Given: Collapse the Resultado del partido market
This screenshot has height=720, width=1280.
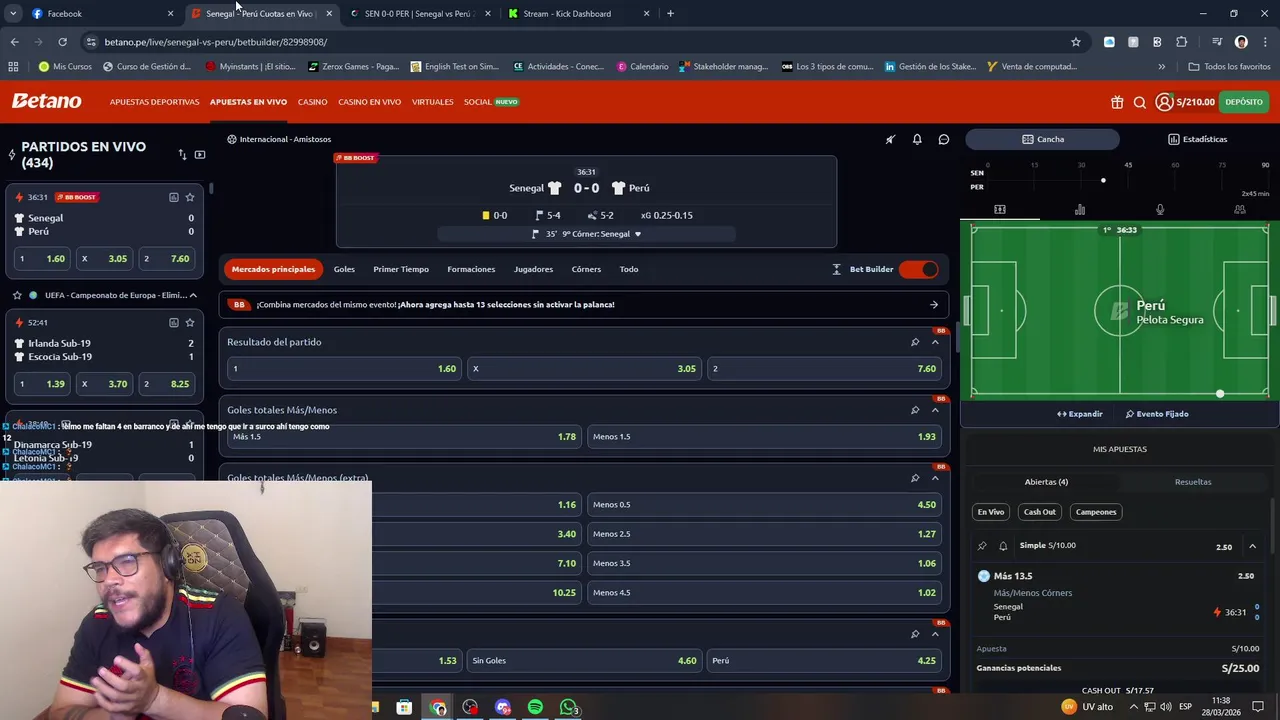Looking at the screenshot, I should click(935, 342).
